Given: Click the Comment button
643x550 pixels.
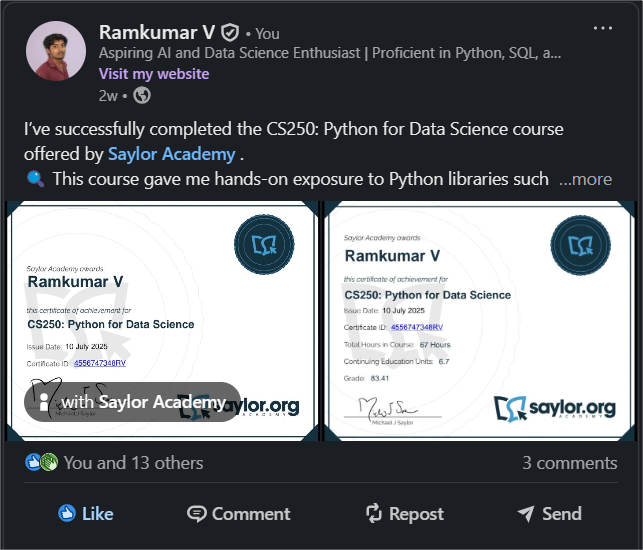Looking at the screenshot, I should click(x=239, y=514).
